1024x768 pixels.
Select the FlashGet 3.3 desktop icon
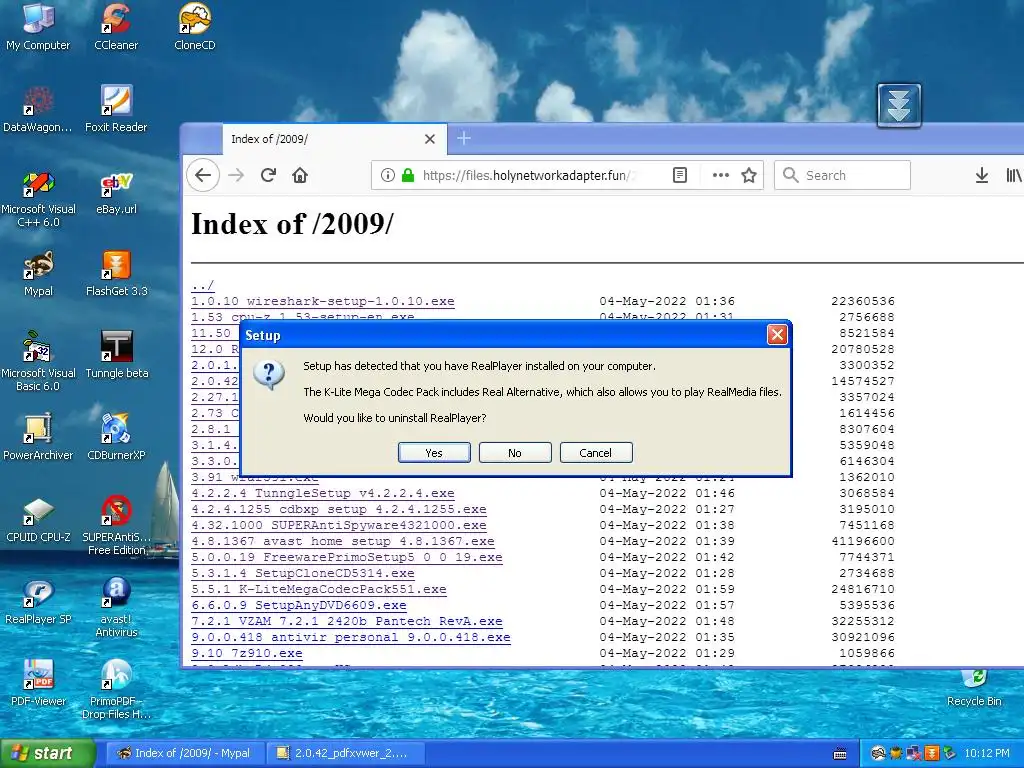coord(116,274)
